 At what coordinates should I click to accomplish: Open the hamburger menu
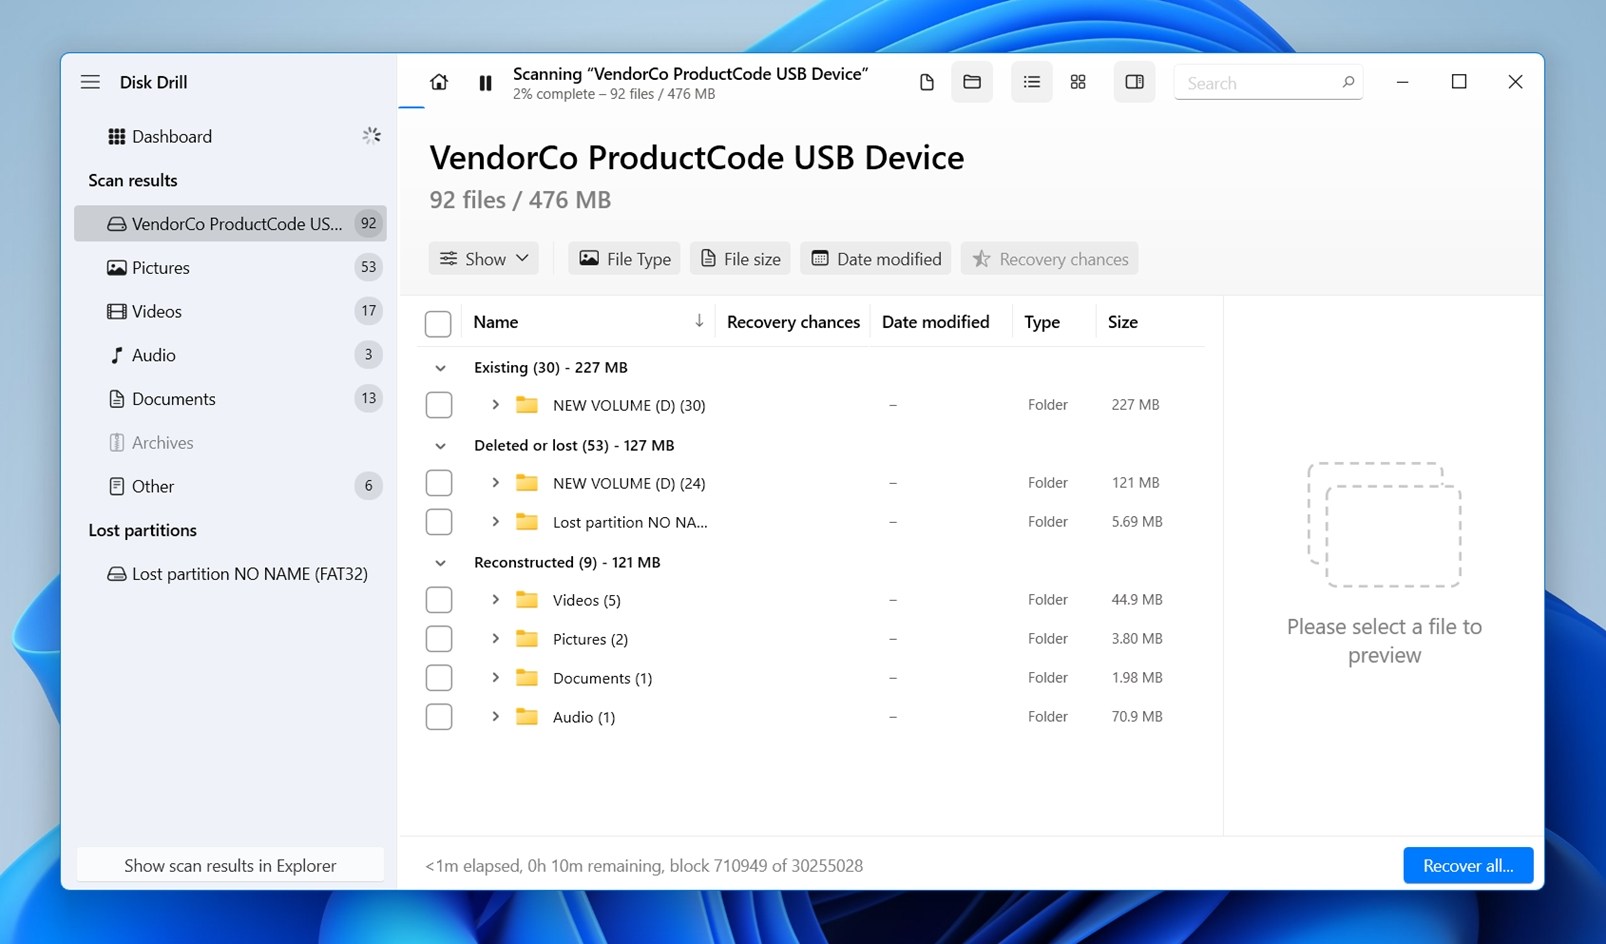(x=90, y=82)
